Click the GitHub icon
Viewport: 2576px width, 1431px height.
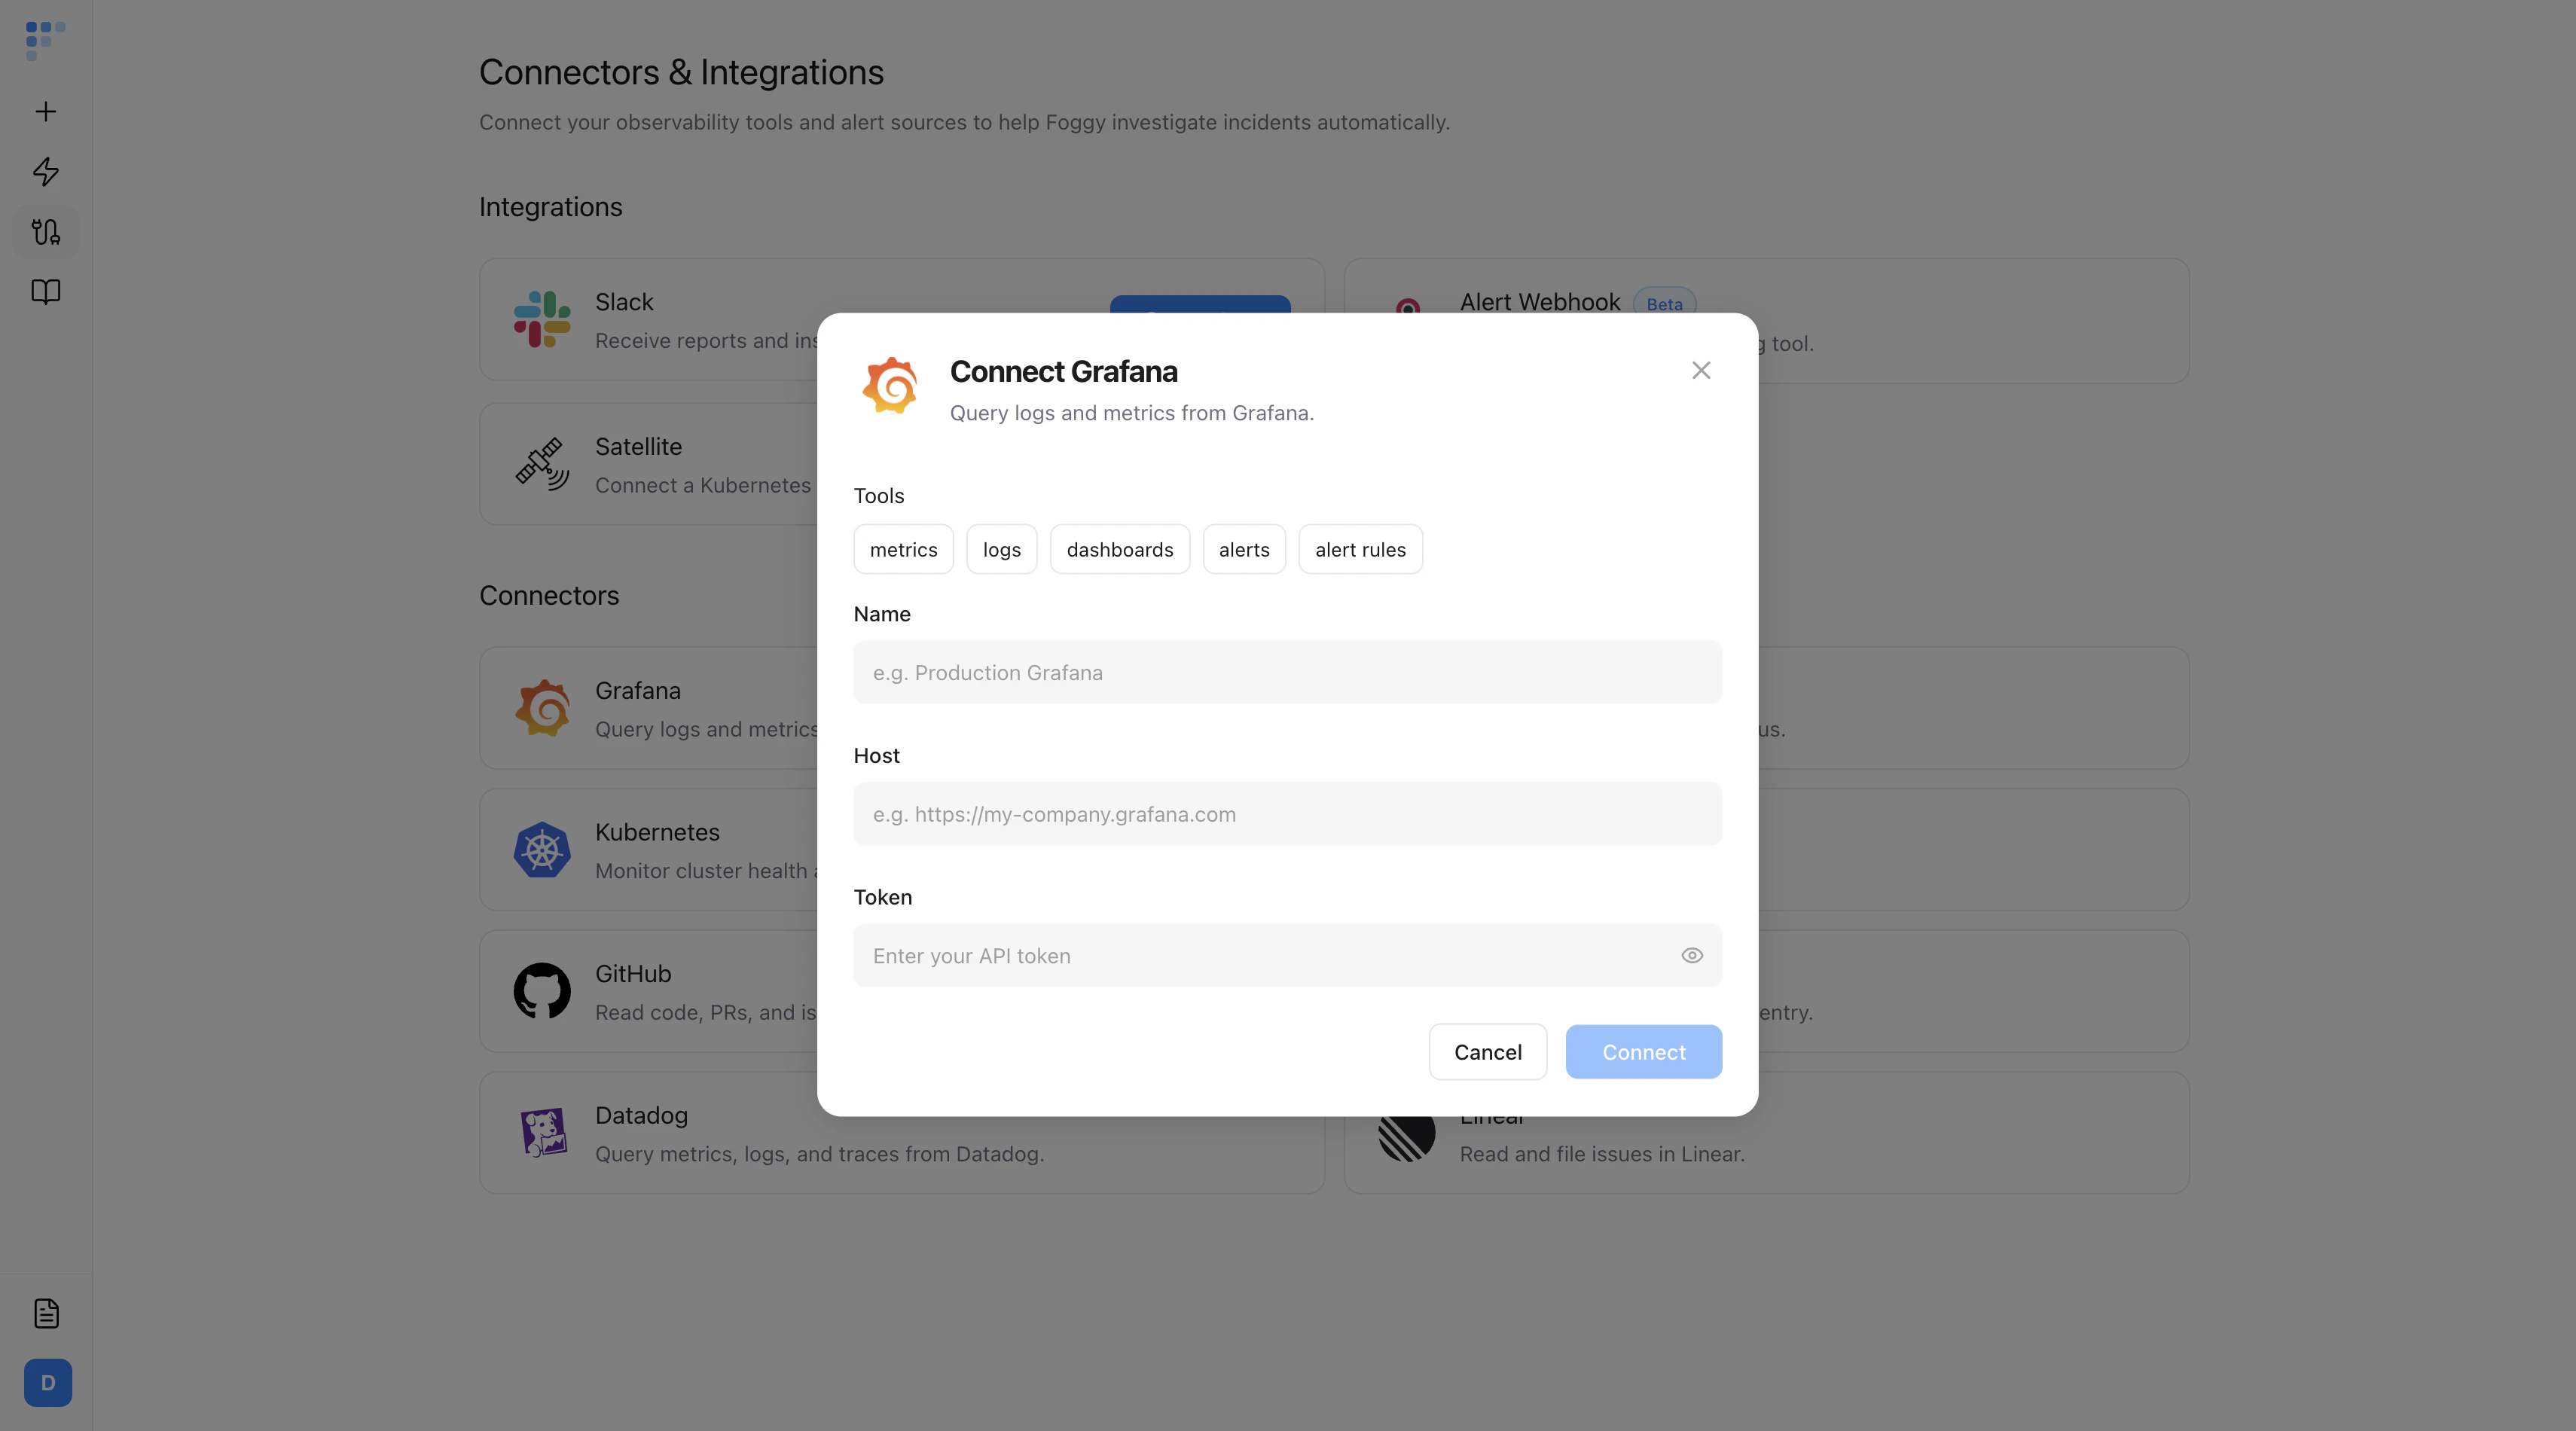[542, 991]
